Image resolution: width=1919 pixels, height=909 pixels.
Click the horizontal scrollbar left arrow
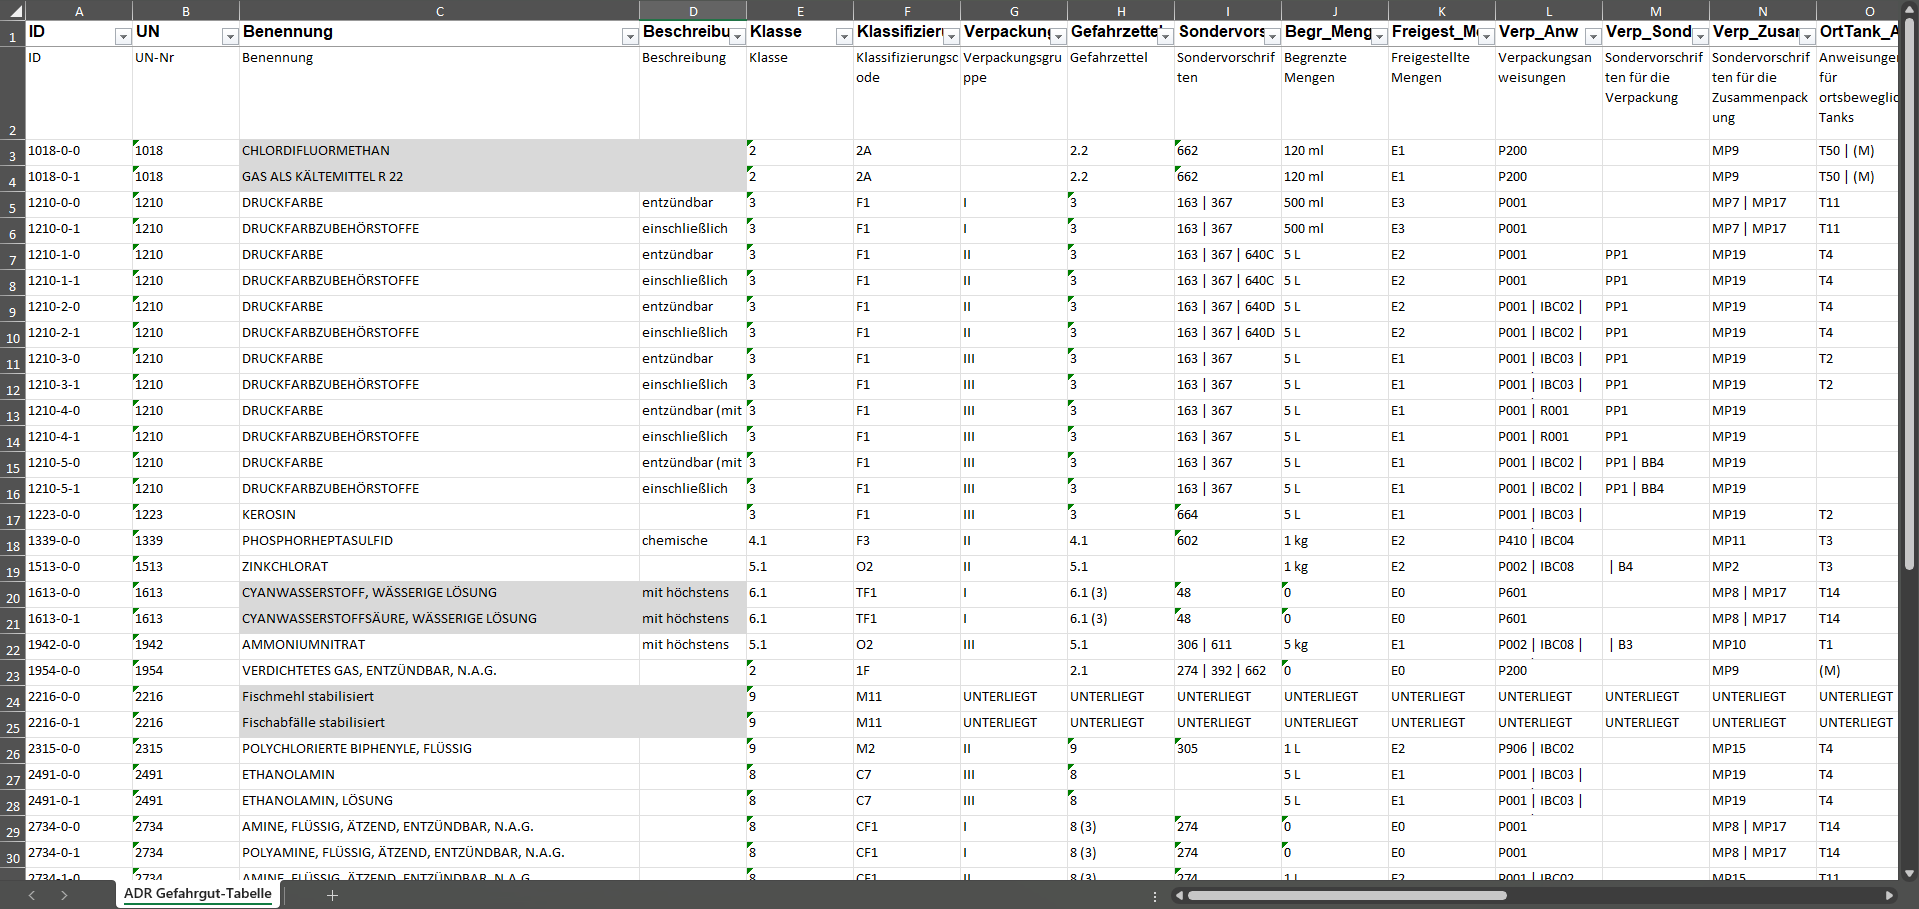(x=1180, y=895)
